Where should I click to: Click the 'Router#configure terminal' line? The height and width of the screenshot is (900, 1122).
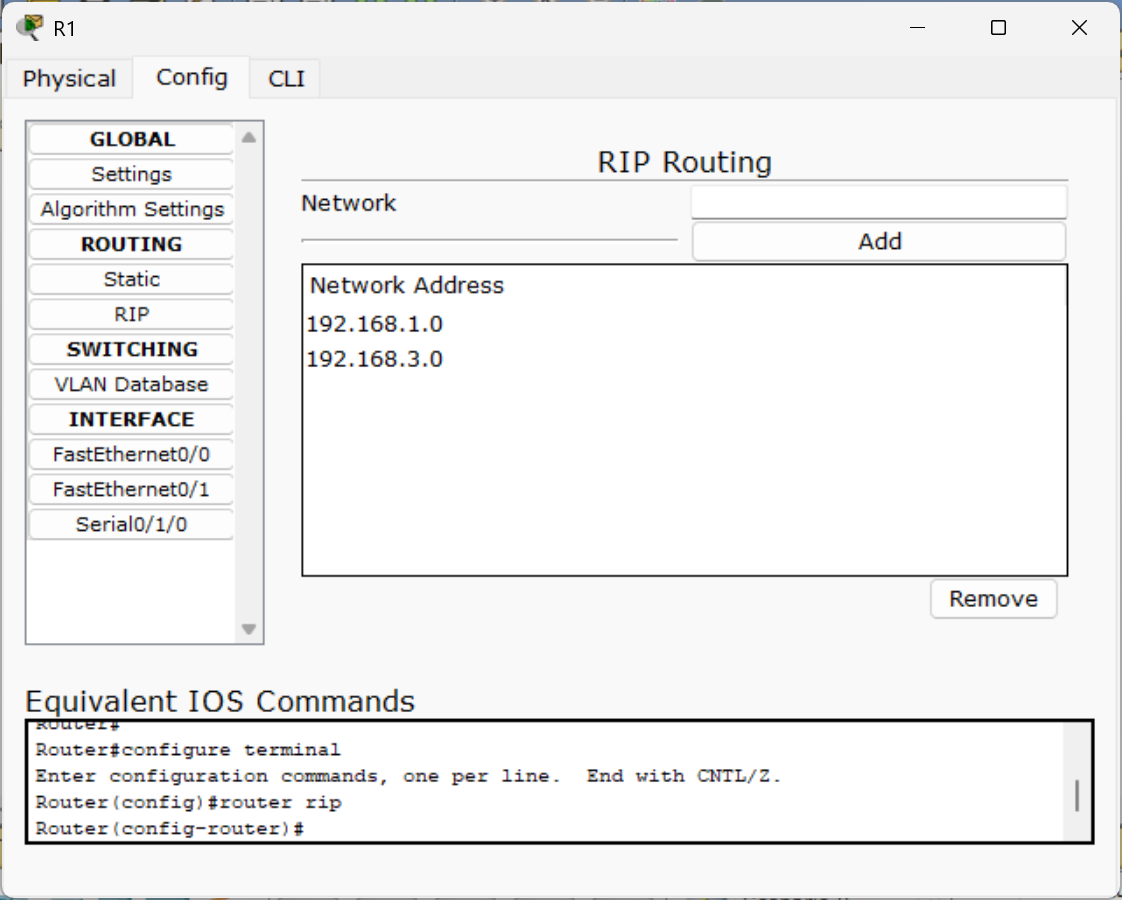click(x=188, y=750)
